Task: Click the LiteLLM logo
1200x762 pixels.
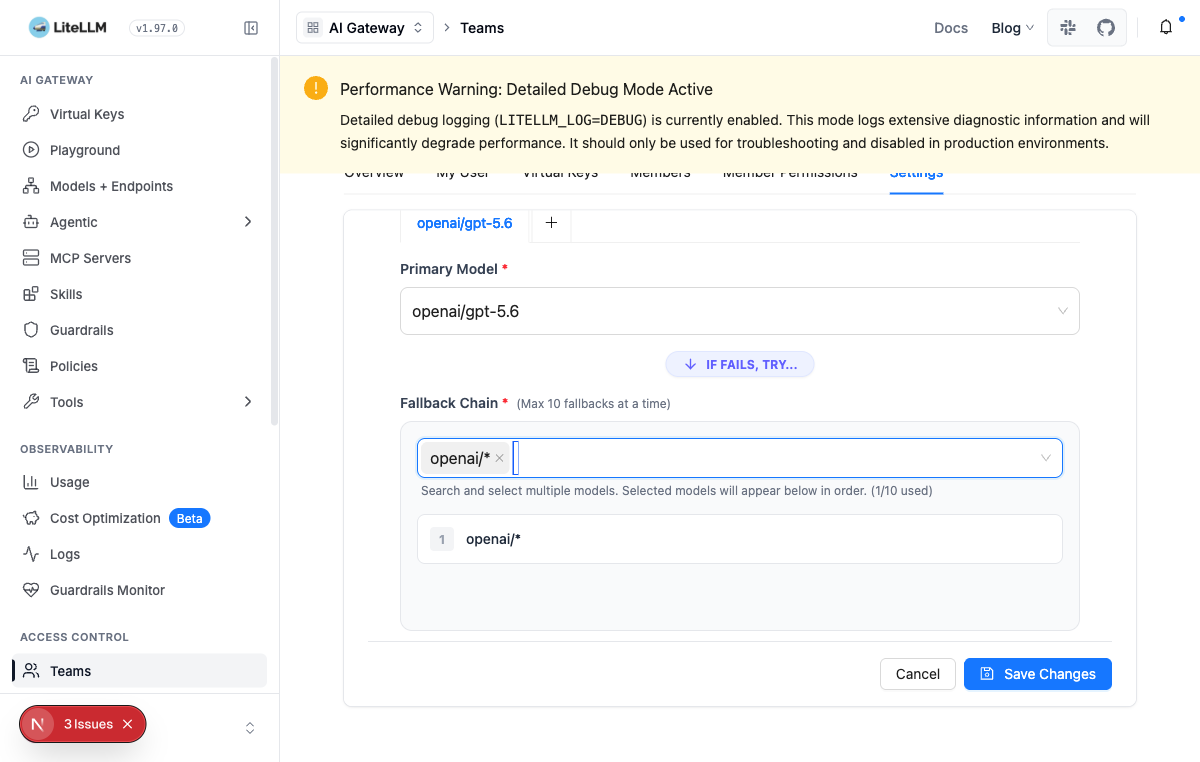Action: (x=67, y=28)
